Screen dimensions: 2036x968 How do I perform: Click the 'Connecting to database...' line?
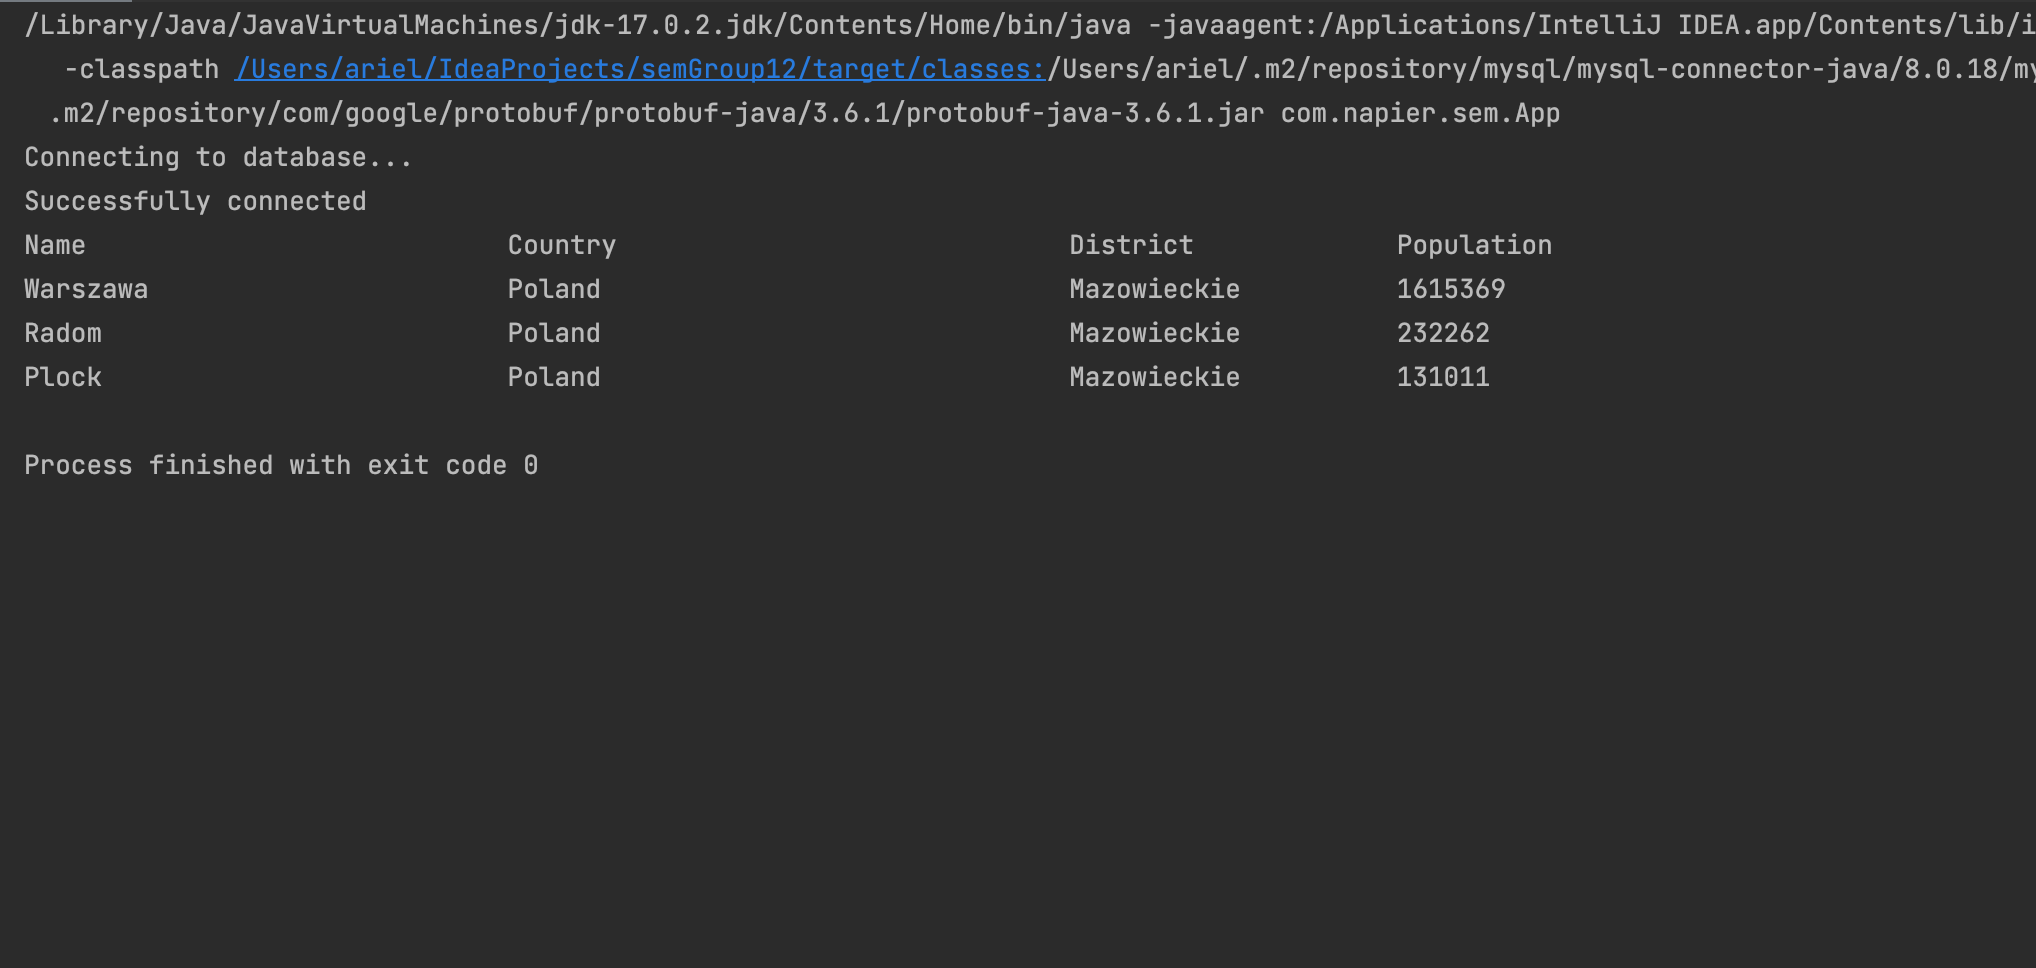218,157
